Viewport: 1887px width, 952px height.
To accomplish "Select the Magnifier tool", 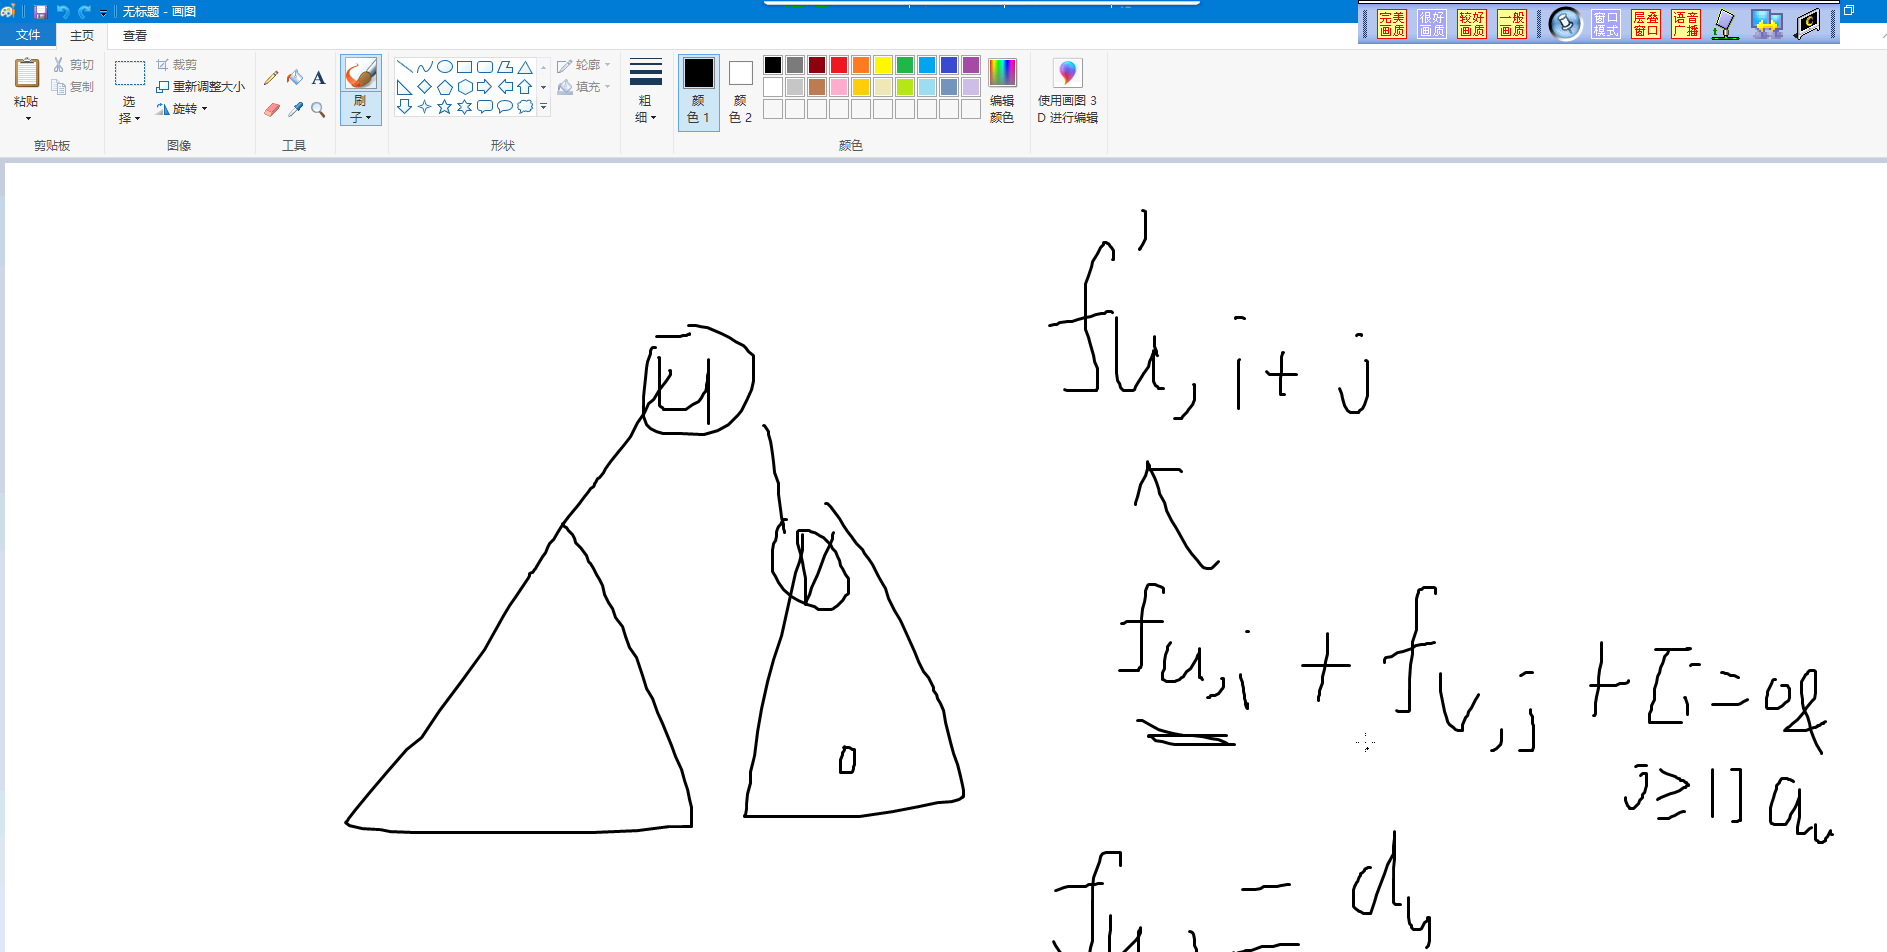I will [318, 110].
